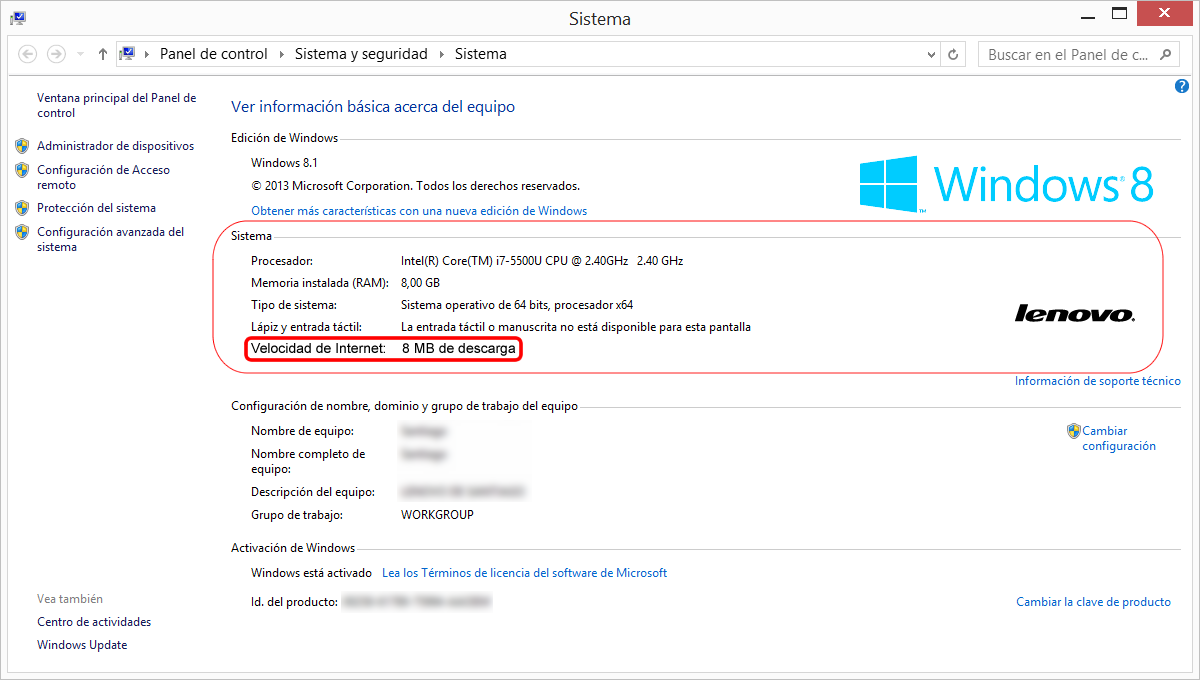Click shield icon beside Configuración avanzada del sistema
1200x680 pixels.
[22, 232]
